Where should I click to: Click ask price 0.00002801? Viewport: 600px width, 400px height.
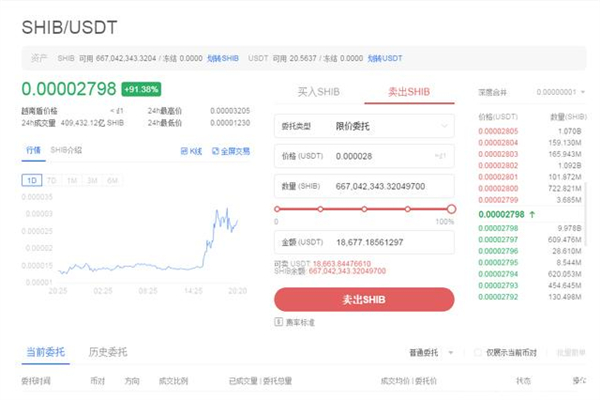498,177
